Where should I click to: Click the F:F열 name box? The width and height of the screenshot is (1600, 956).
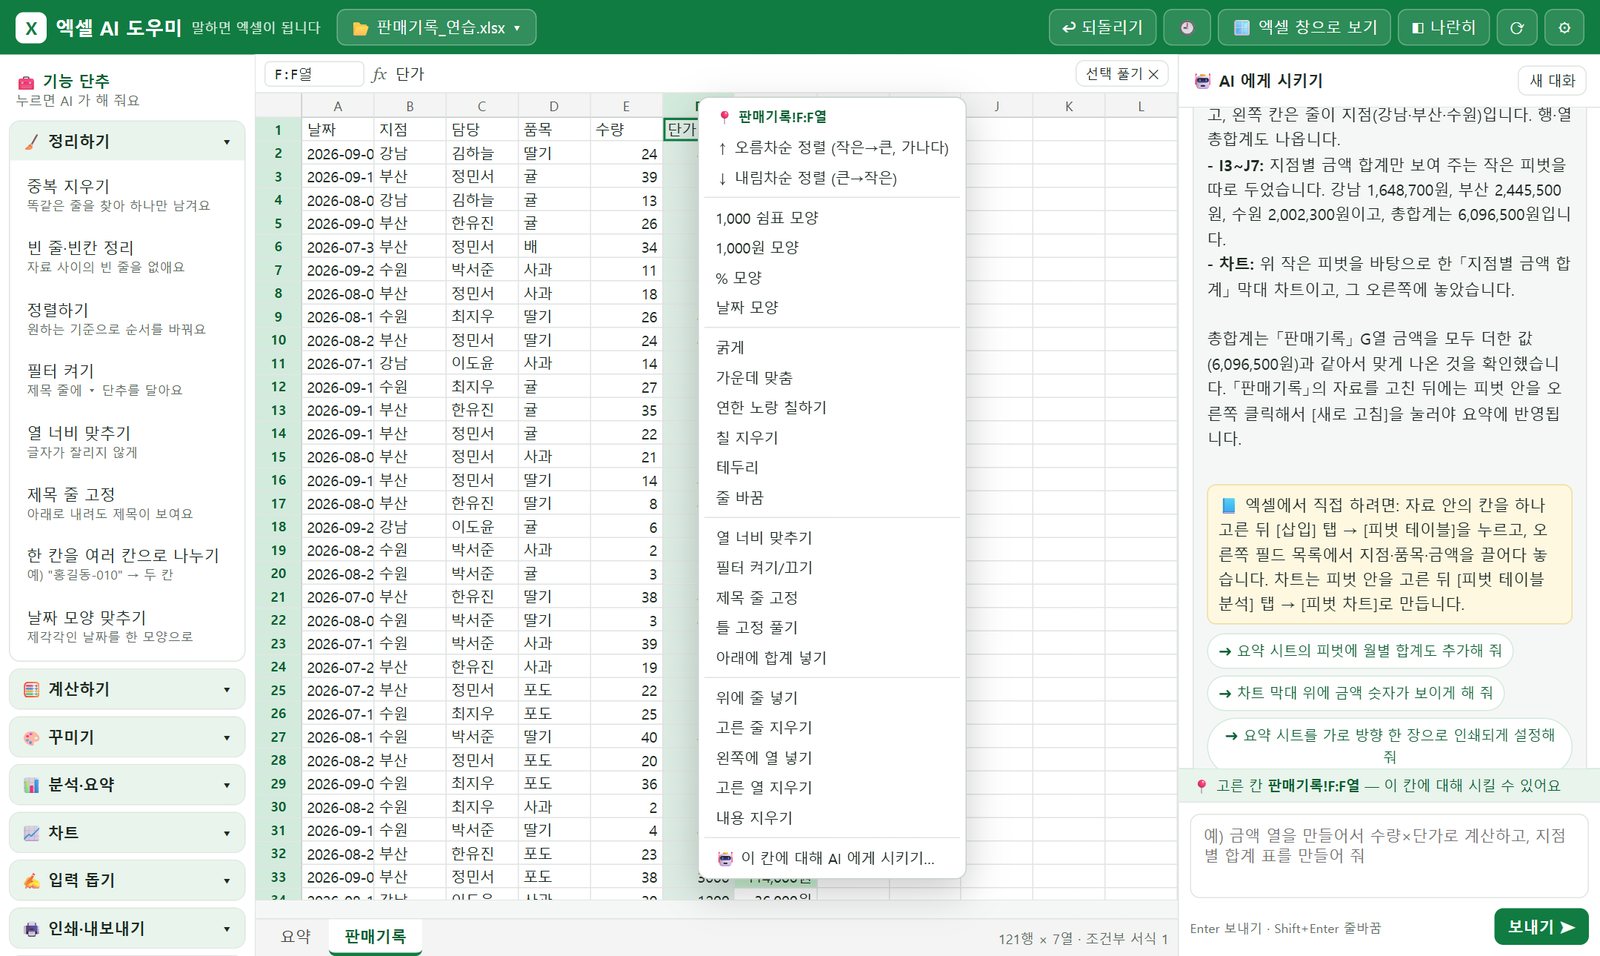tap(313, 74)
